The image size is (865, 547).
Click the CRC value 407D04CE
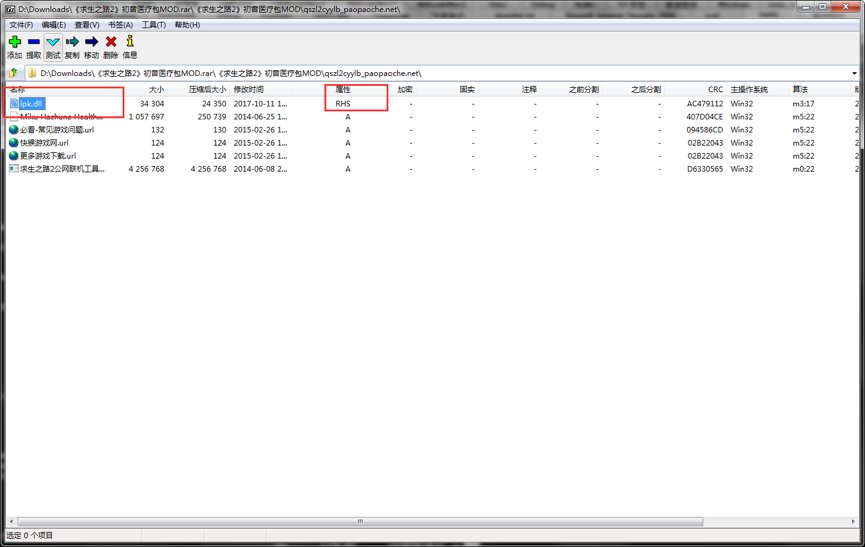click(x=704, y=117)
